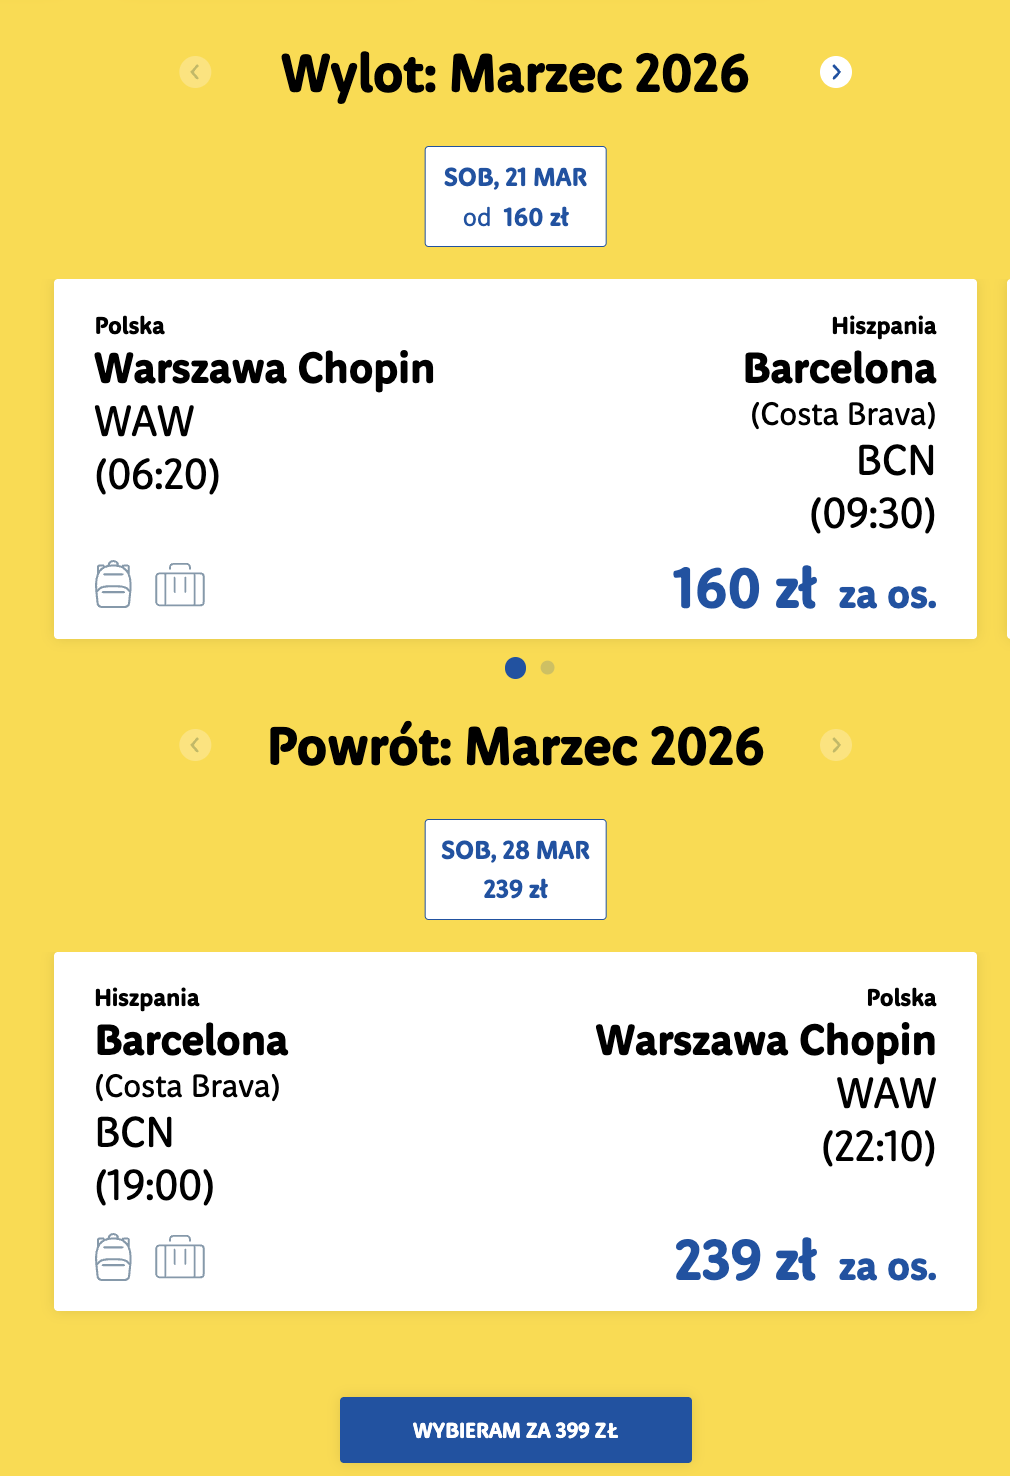Click the 239 zł return price
Image resolution: width=1010 pixels, height=1476 pixels.
click(746, 1260)
